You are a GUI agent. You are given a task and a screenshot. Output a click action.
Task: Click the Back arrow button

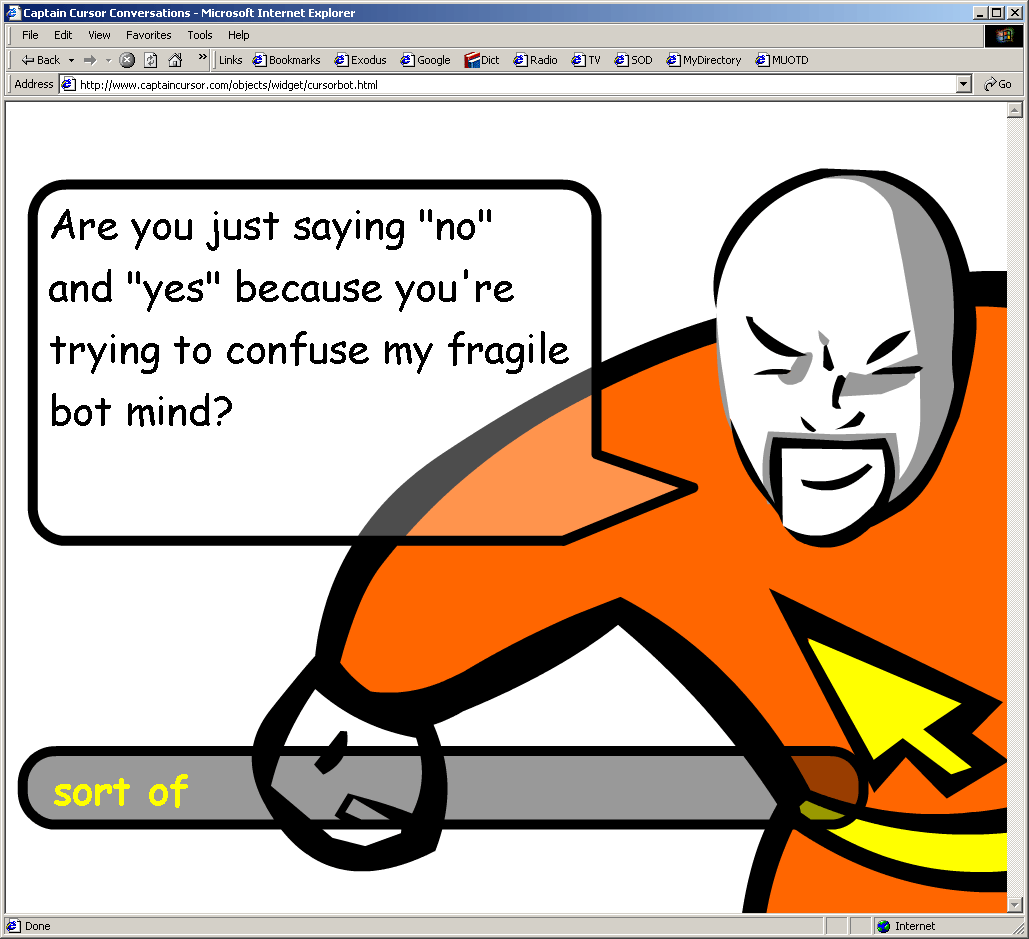click(40, 60)
